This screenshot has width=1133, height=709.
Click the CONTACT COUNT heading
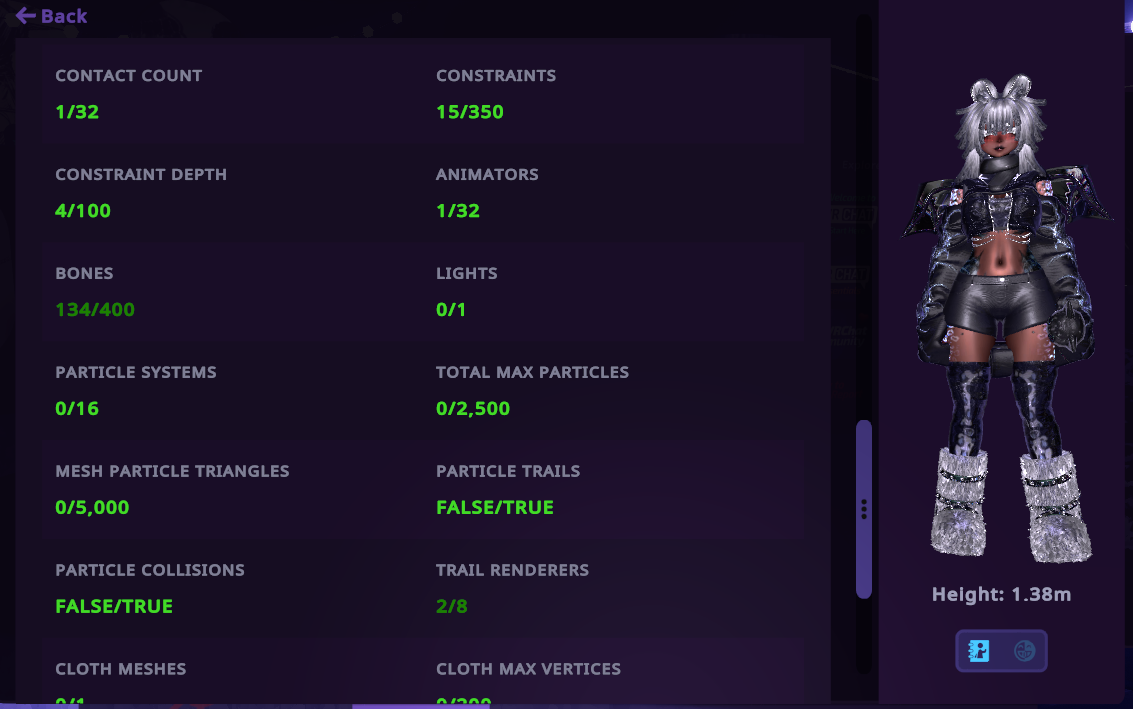pos(129,76)
